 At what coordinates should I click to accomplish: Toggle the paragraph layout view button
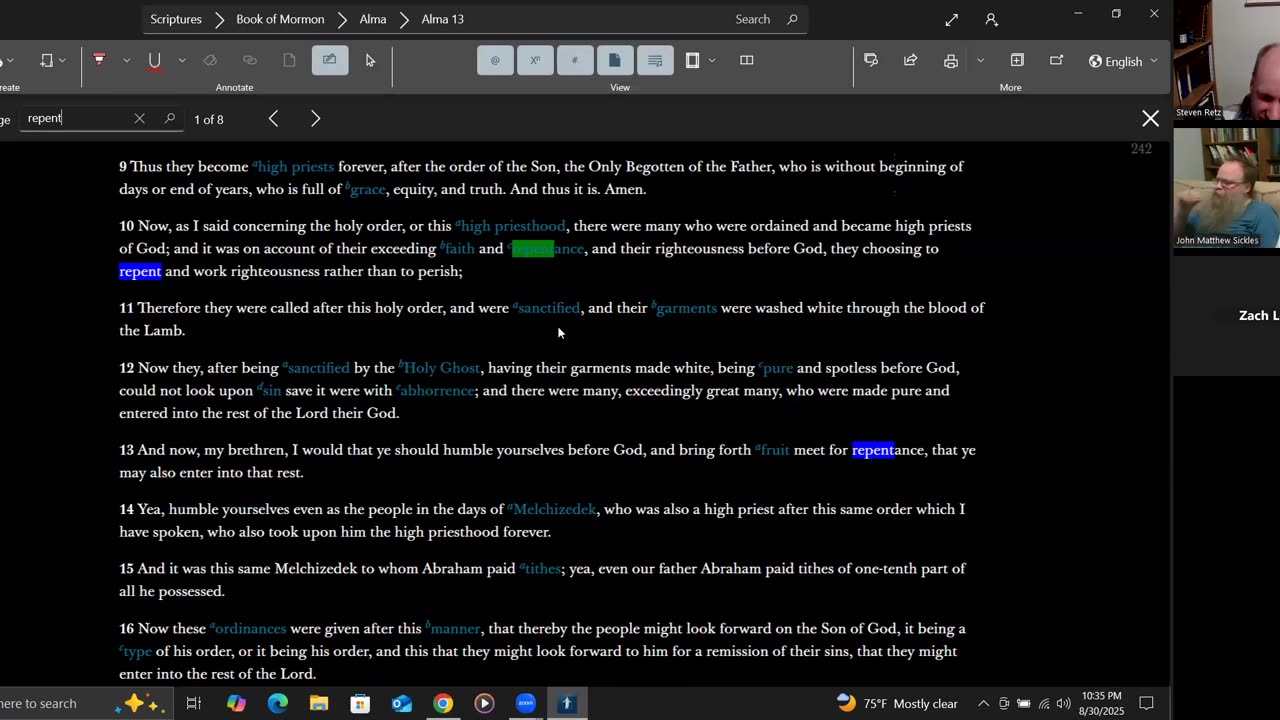click(654, 60)
